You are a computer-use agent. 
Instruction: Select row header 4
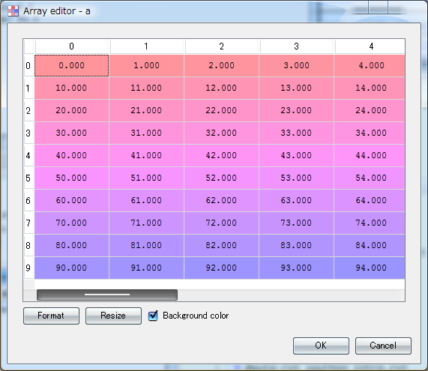pos(29,156)
